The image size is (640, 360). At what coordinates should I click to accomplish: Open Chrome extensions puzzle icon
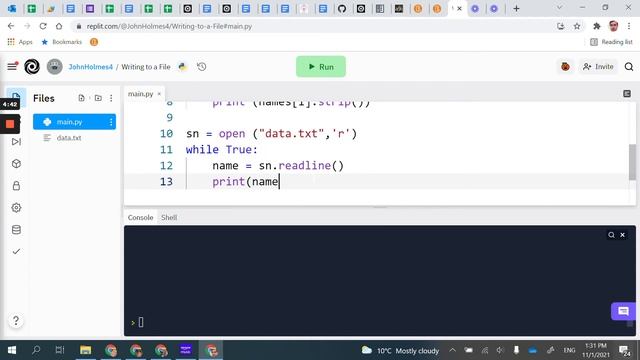click(x=596, y=26)
